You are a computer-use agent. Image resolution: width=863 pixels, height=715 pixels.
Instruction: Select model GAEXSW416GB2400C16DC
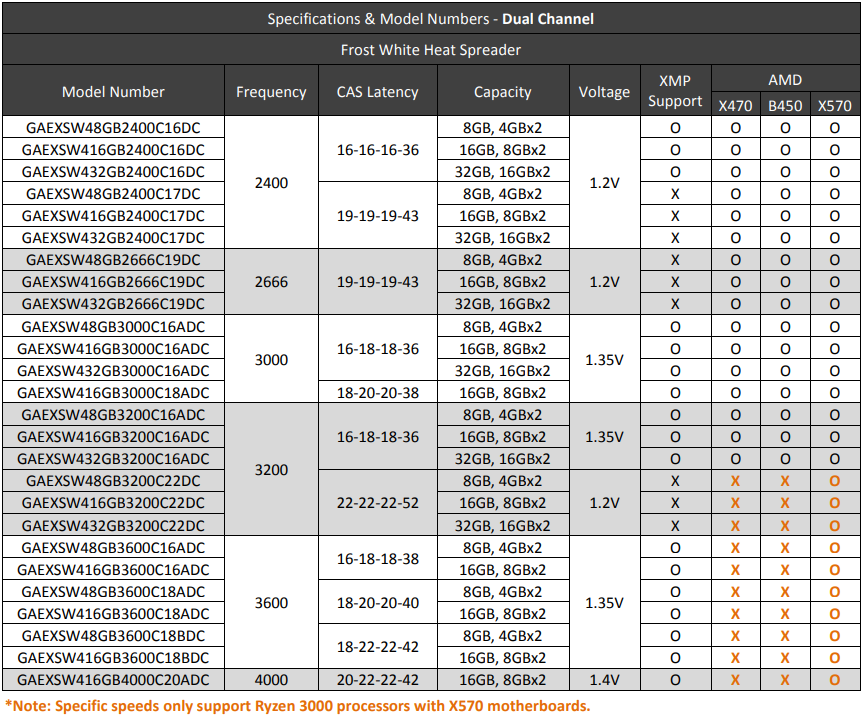113,150
